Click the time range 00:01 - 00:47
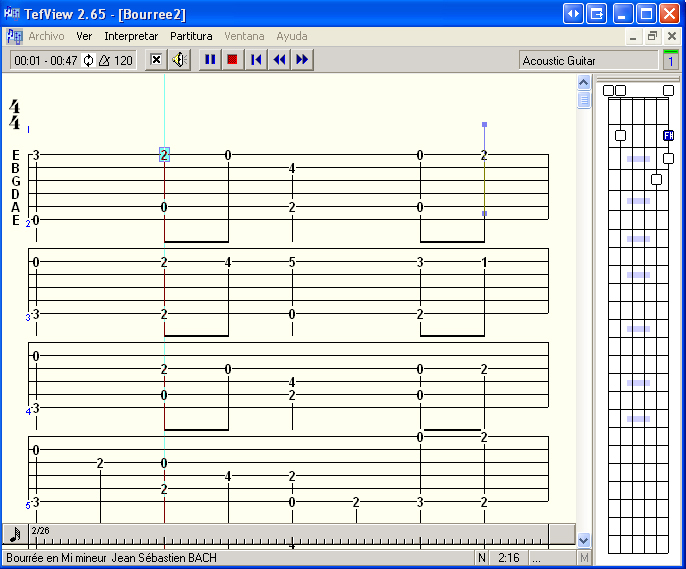Image resolution: width=686 pixels, height=569 pixels. pyautogui.click(x=46, y=60)
